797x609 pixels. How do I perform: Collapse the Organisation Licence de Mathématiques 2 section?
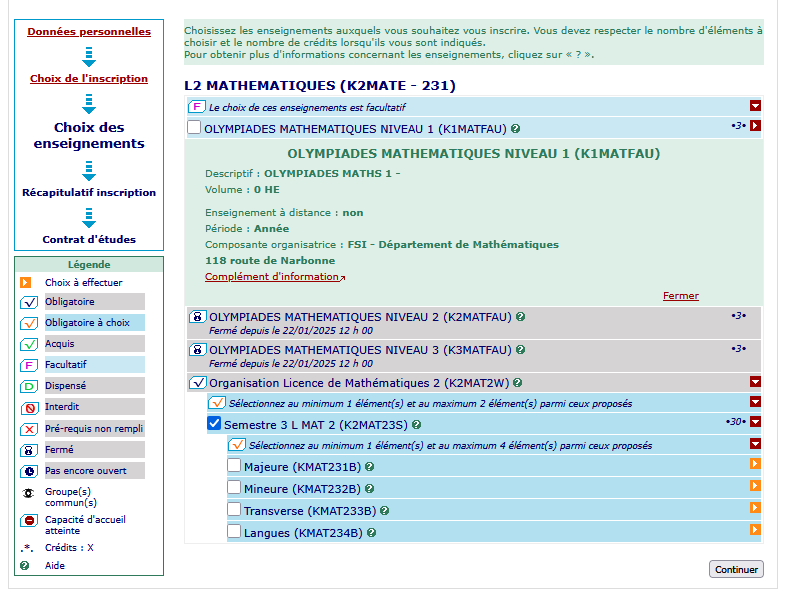[x=755, y=381]
